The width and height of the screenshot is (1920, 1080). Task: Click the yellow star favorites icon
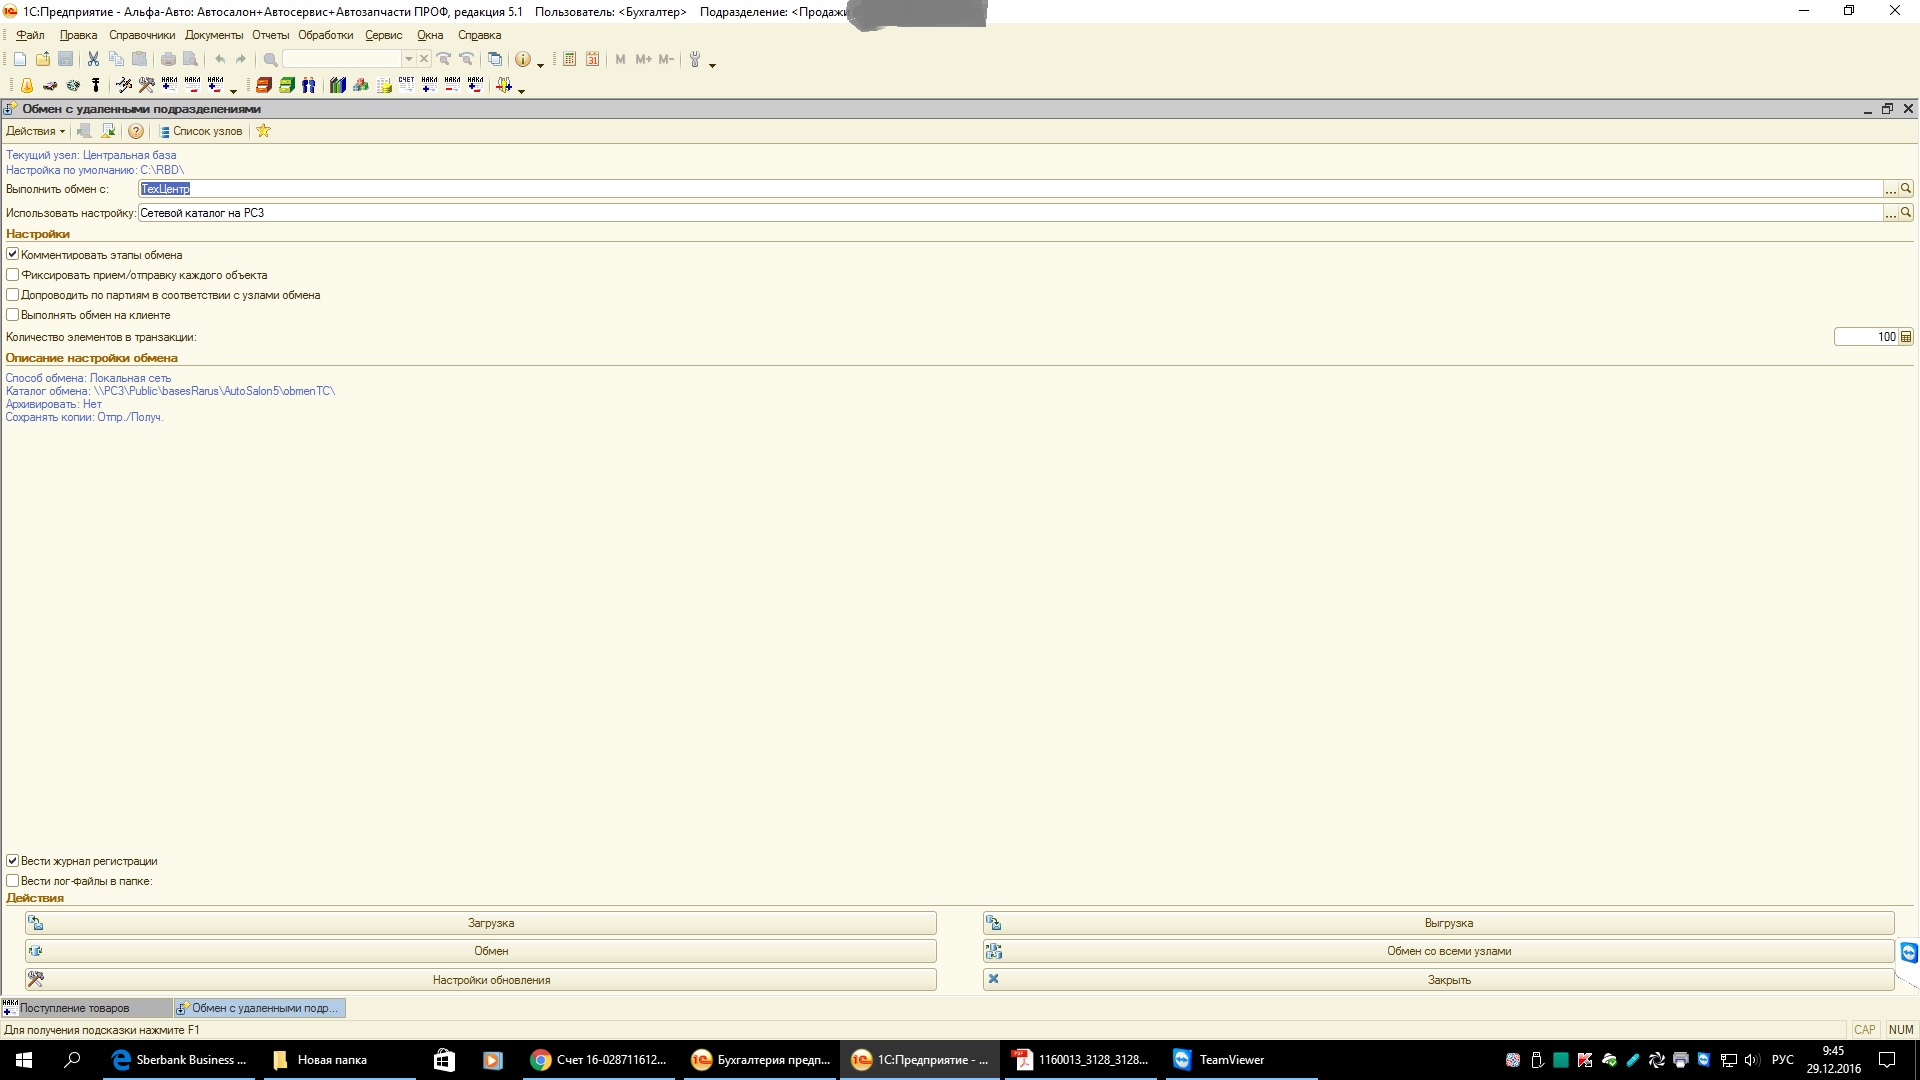click(x=263, y=131)
